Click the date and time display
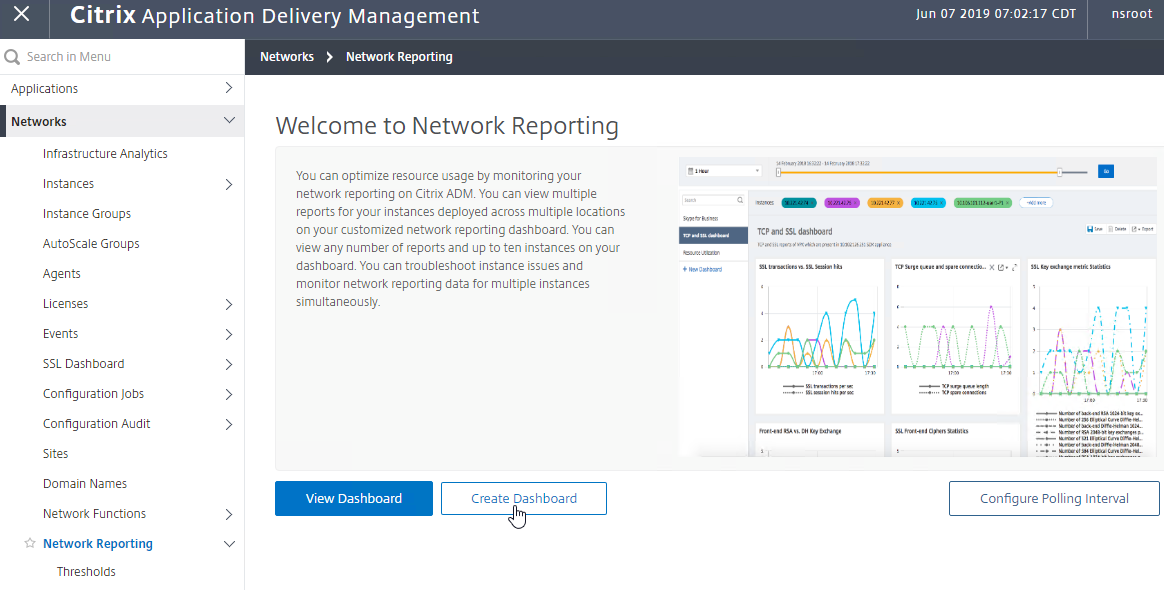1164x590 pixels. (995, 14)
